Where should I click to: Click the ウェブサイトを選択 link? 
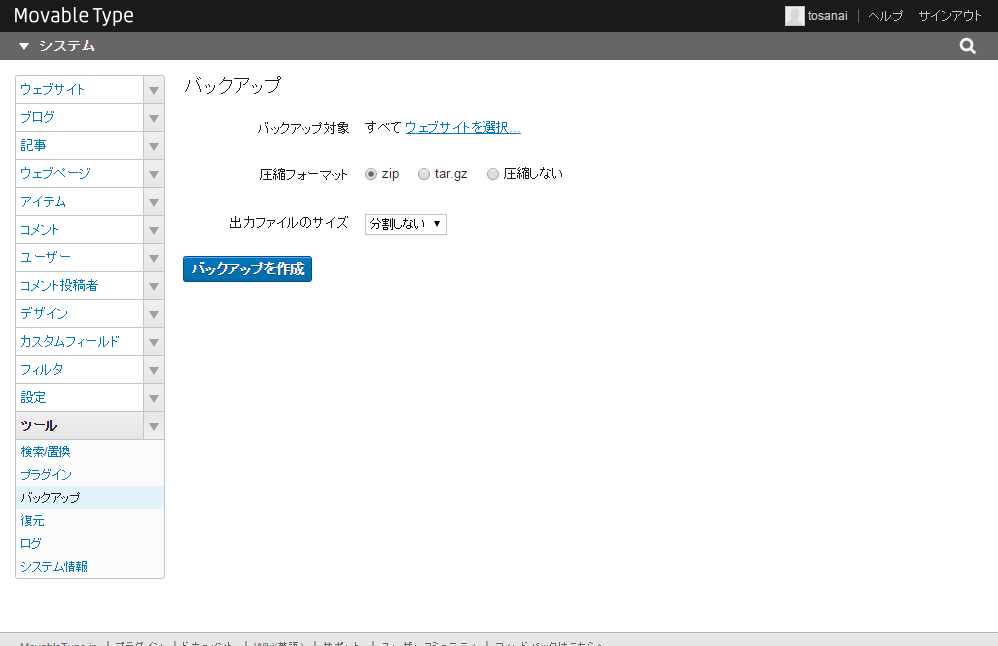pos(462,128)
